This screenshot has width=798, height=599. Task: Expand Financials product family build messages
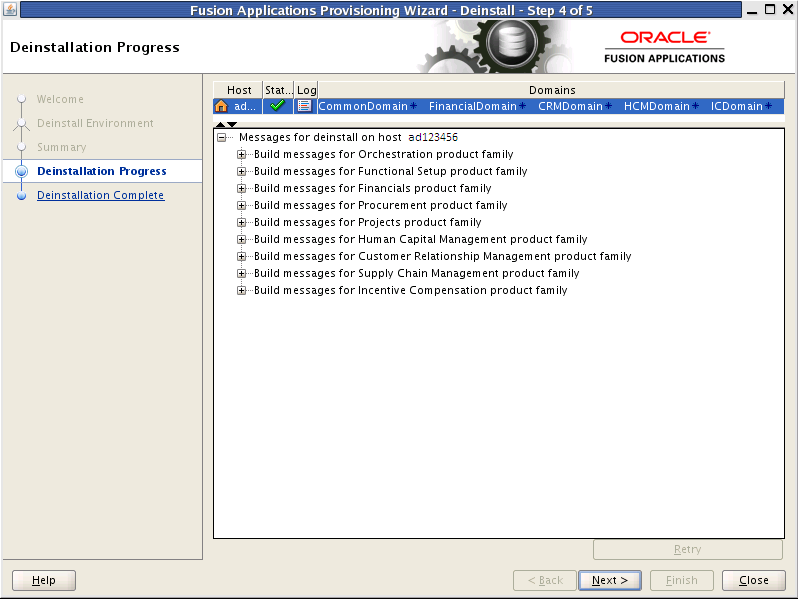coord(242,188)
